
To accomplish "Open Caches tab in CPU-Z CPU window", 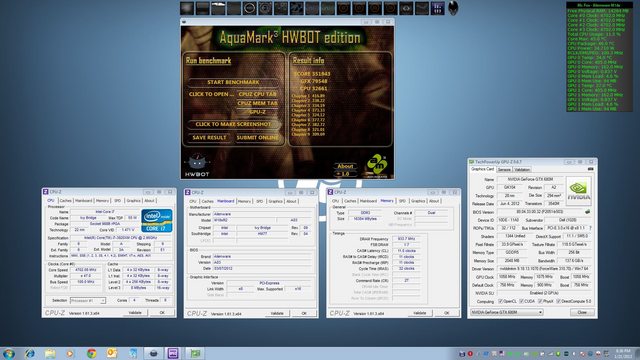I will [65, 201].
